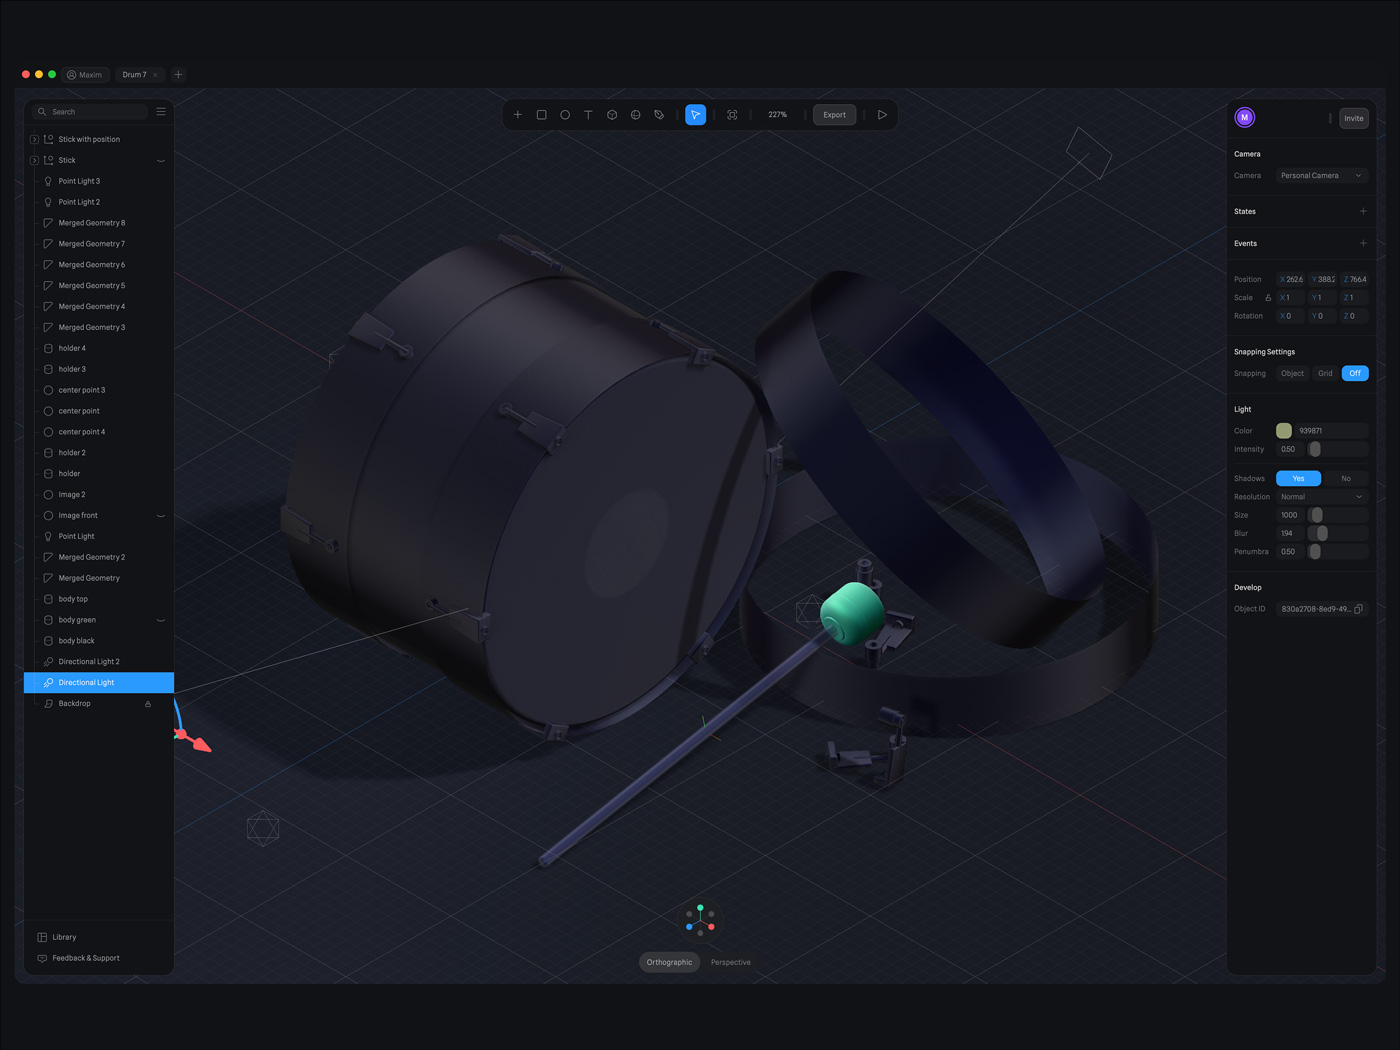The height and width of the screenshot is (1050, 1400).
Task: Select the 3D cube primitive tool
Action: pos(612,114)
